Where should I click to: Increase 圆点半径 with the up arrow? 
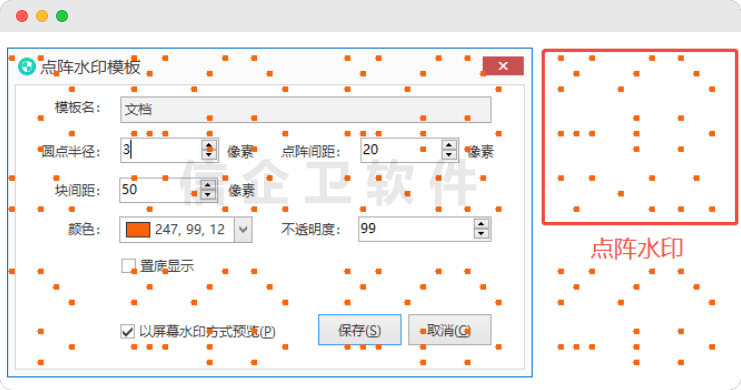click(209, 145)
